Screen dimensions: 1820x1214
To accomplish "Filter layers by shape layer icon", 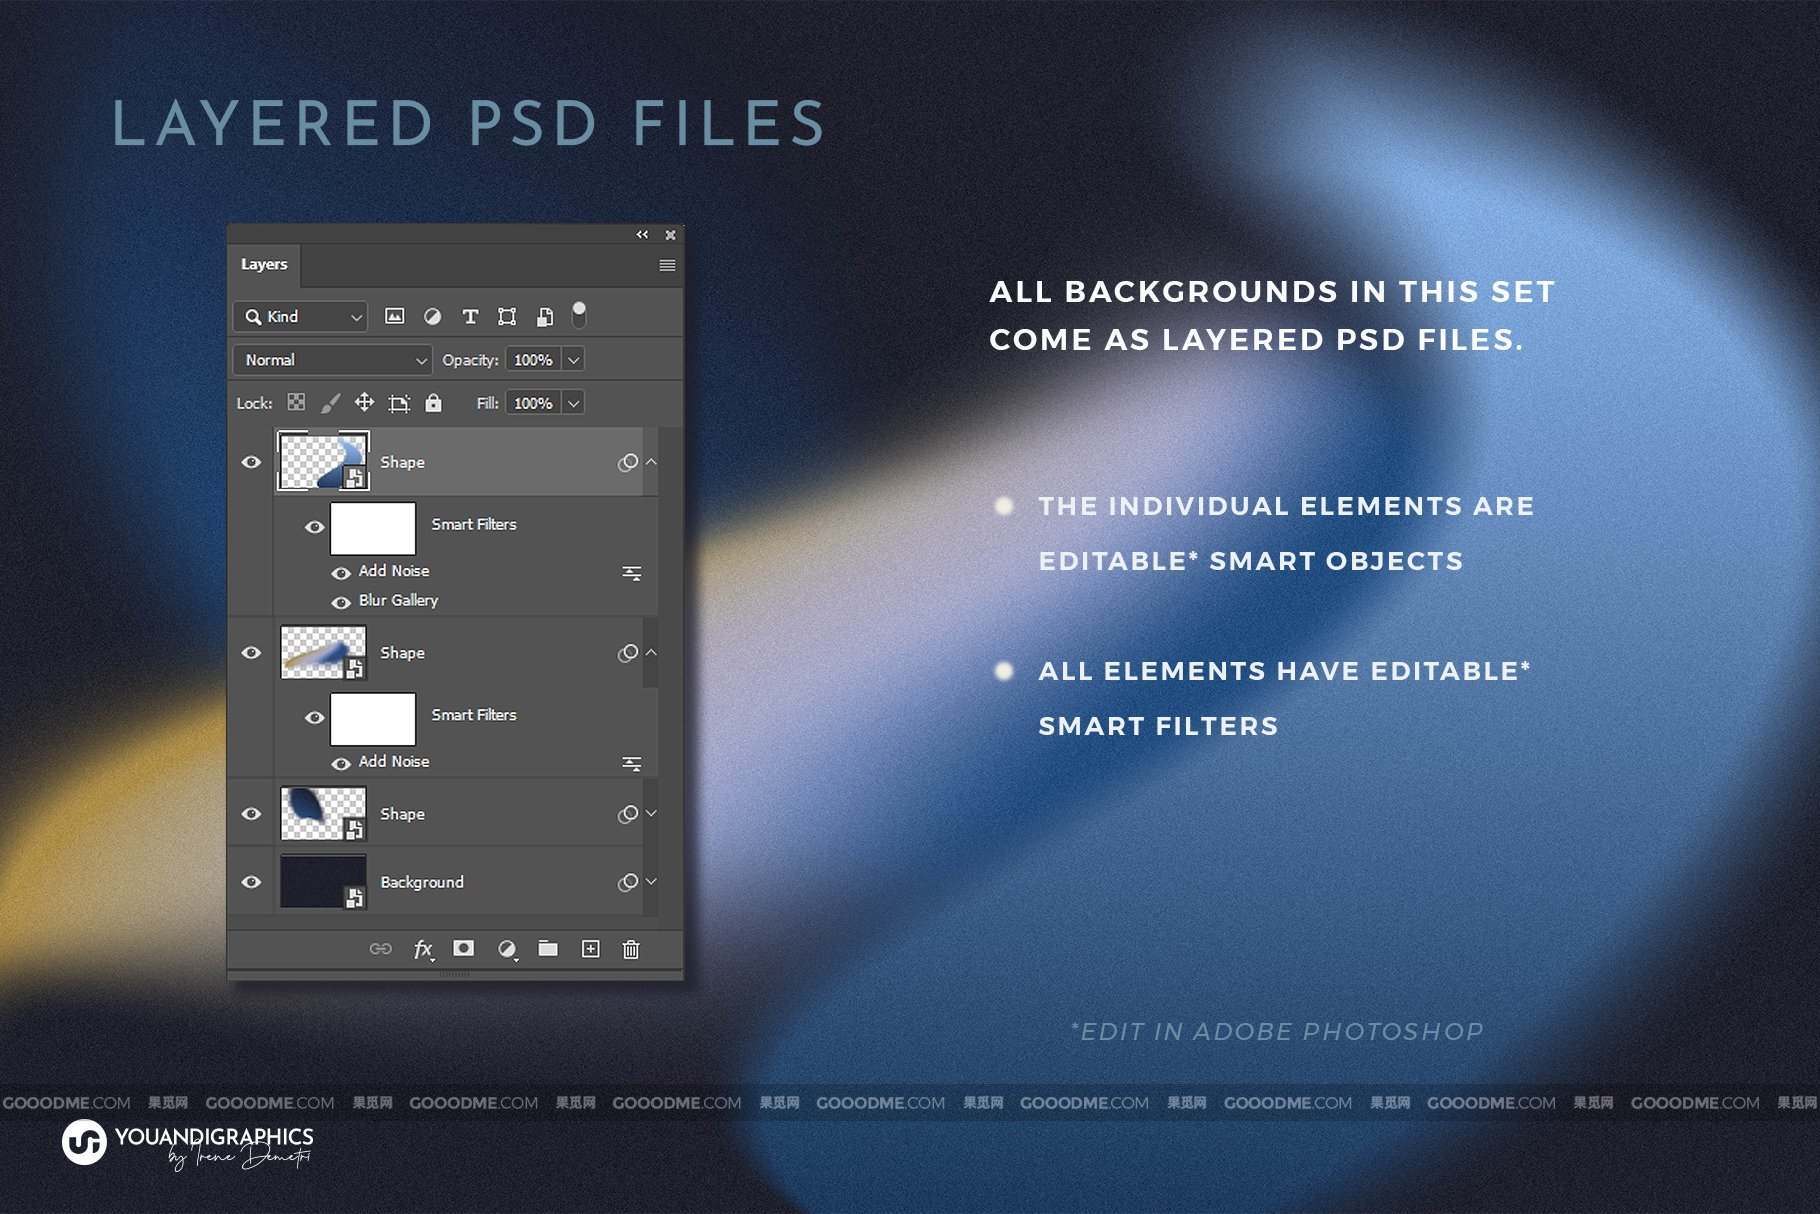I will click(x=507, y=316).
